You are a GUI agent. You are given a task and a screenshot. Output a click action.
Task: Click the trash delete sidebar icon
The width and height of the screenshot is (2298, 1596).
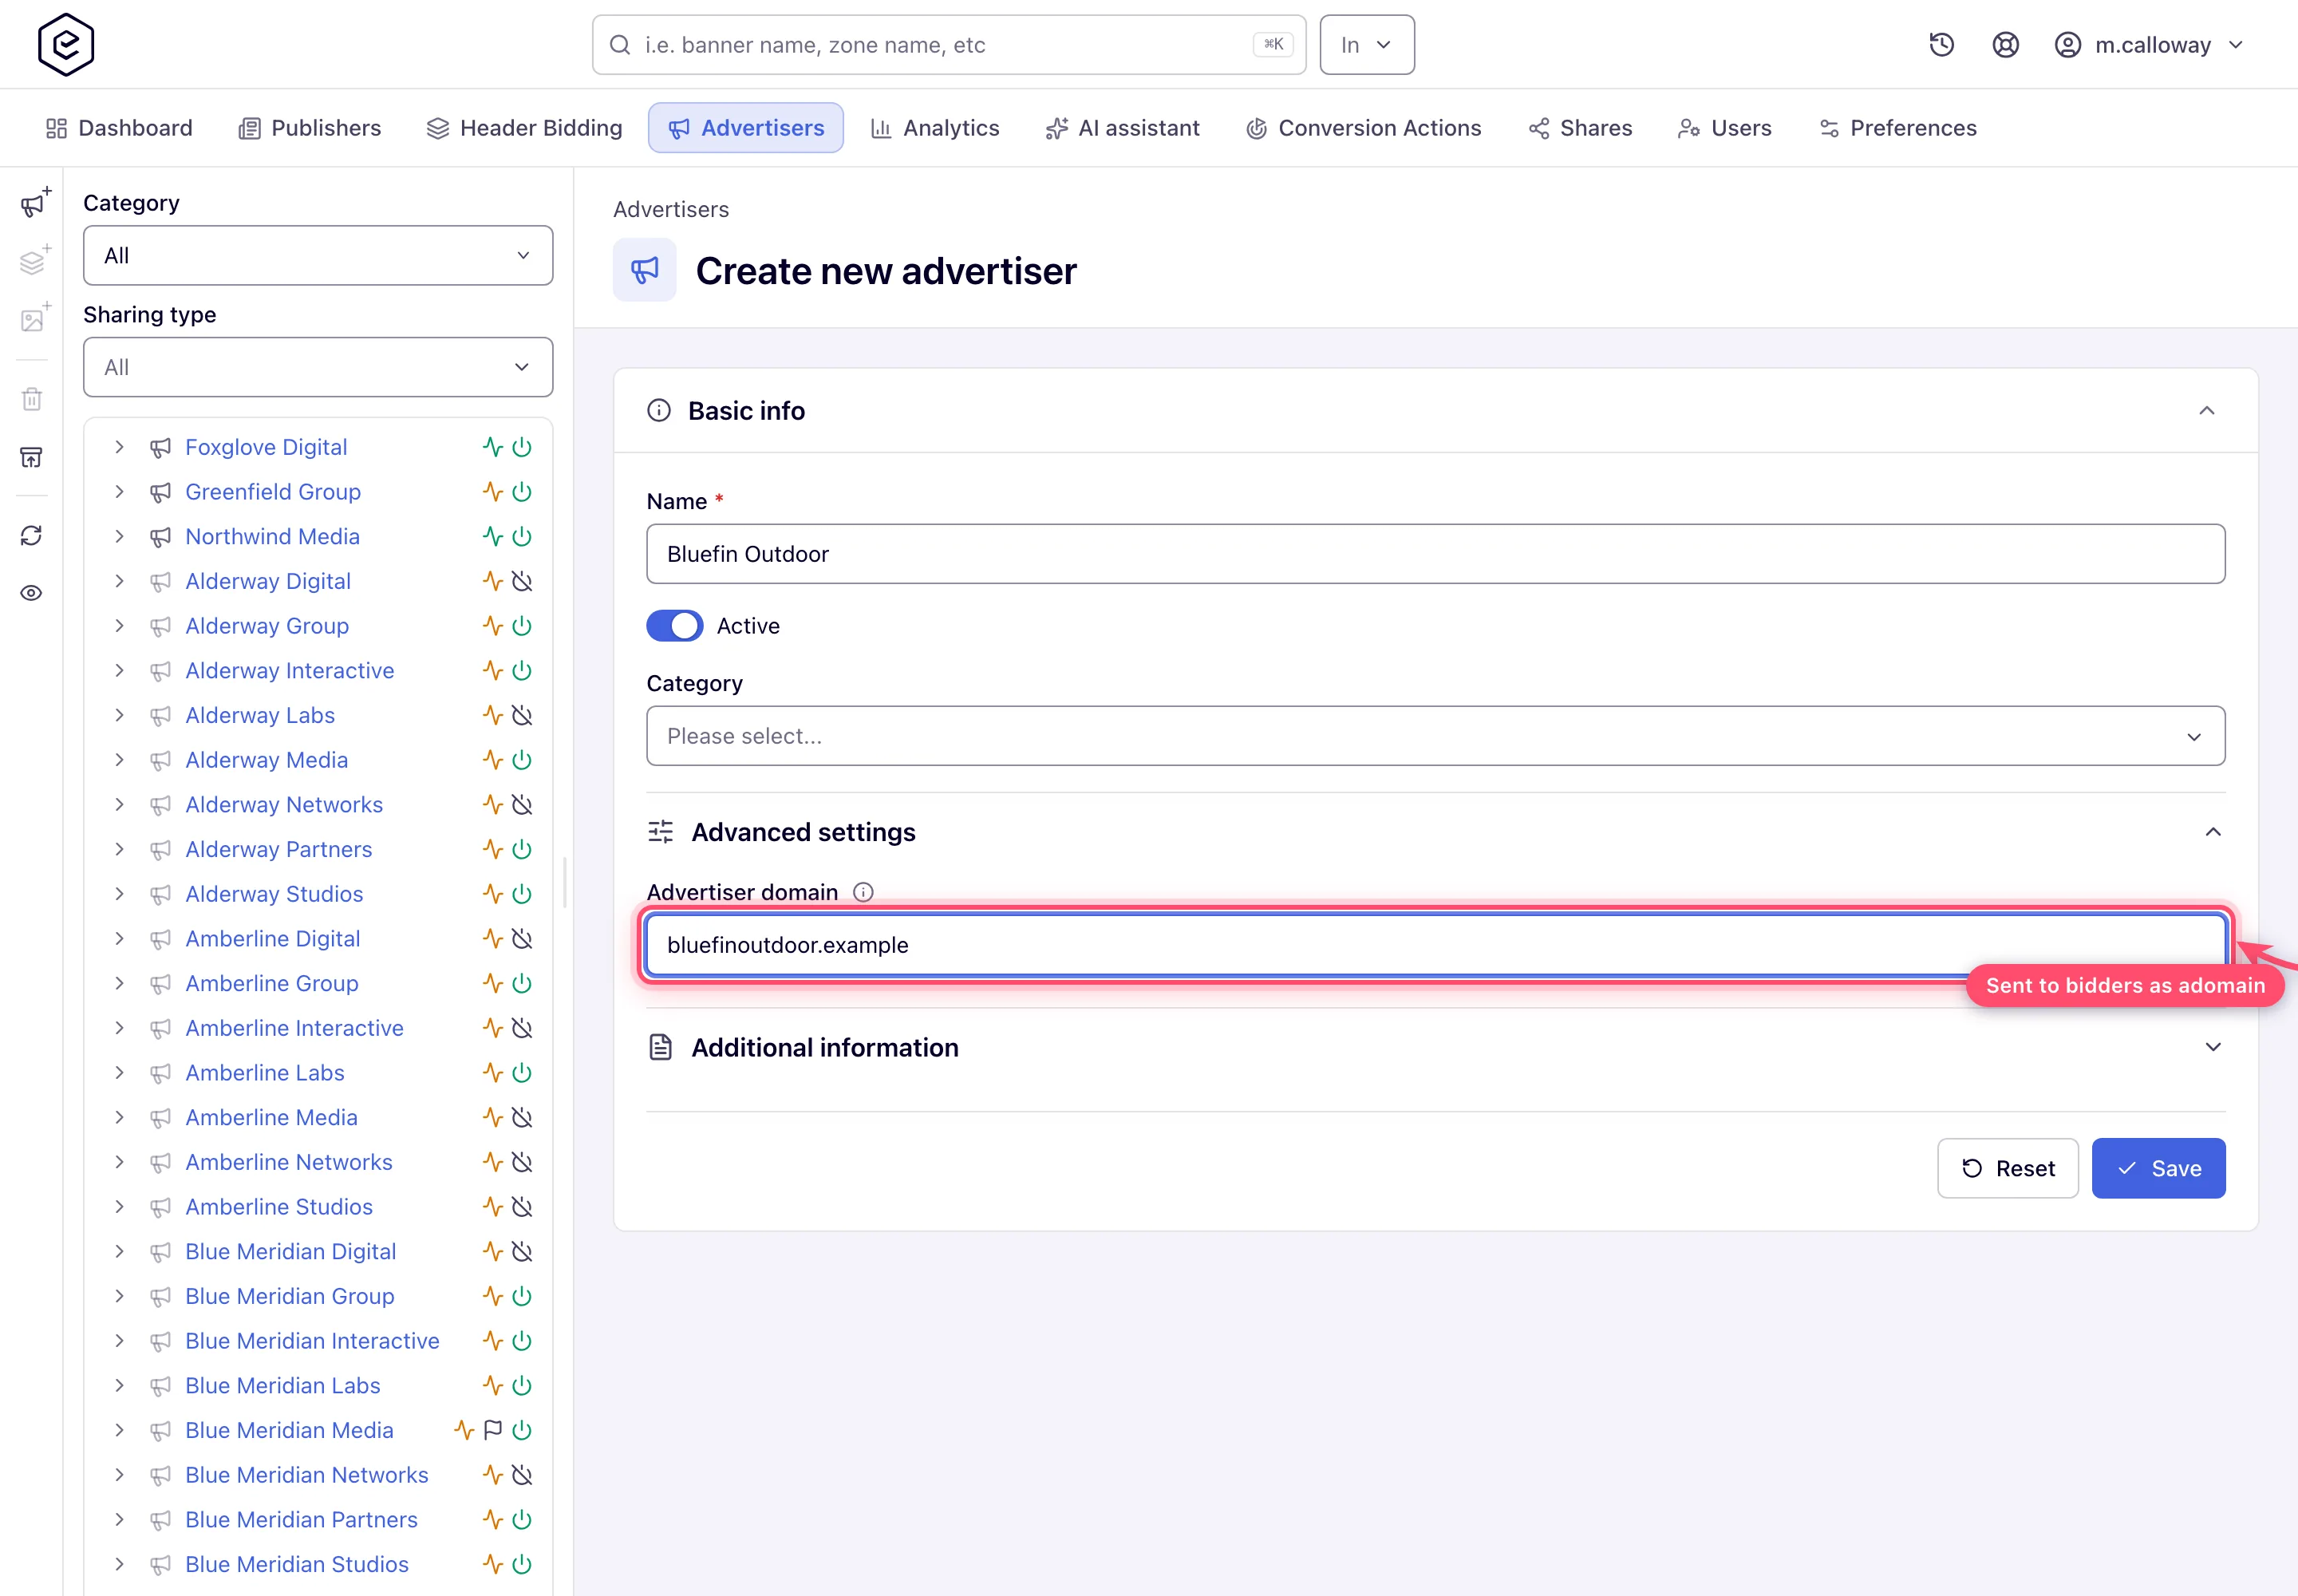click(32, 399)
